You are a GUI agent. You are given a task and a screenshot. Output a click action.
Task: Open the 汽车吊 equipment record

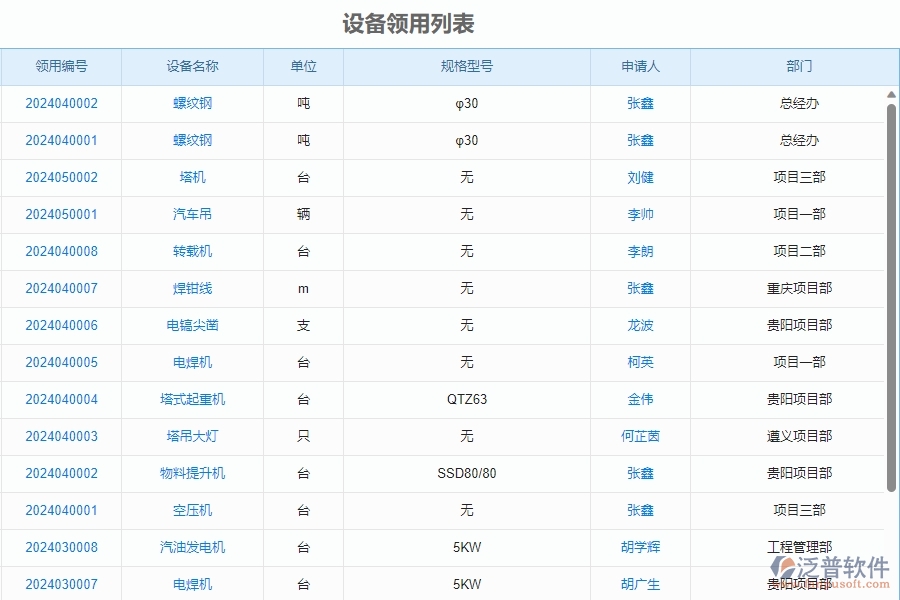pos(191,214)
